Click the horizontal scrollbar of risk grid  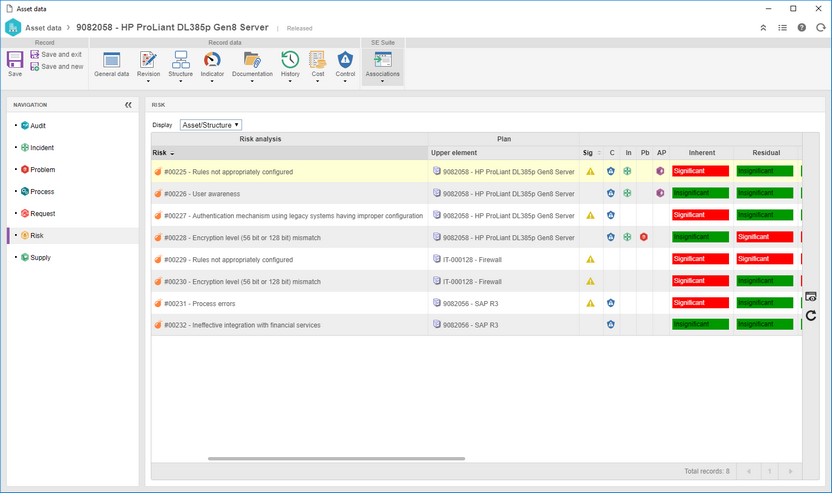point(336,459)
